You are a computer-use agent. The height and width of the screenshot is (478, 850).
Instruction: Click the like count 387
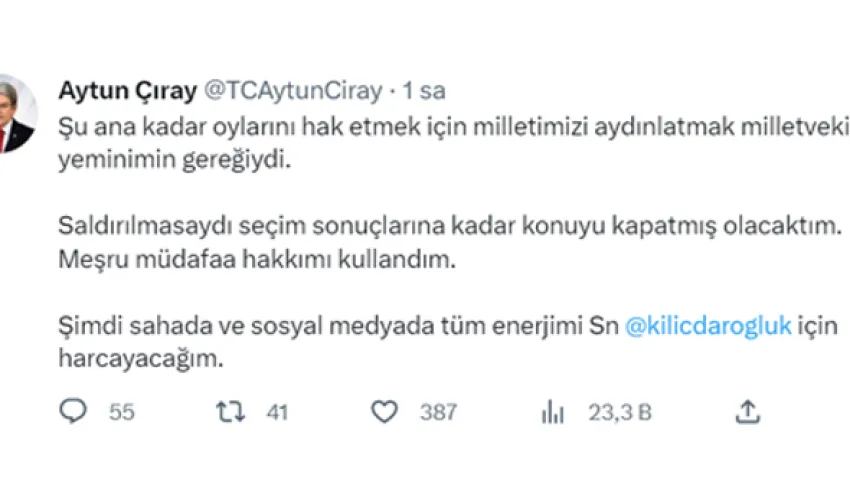pyautogui.click(x=438, y=411)
